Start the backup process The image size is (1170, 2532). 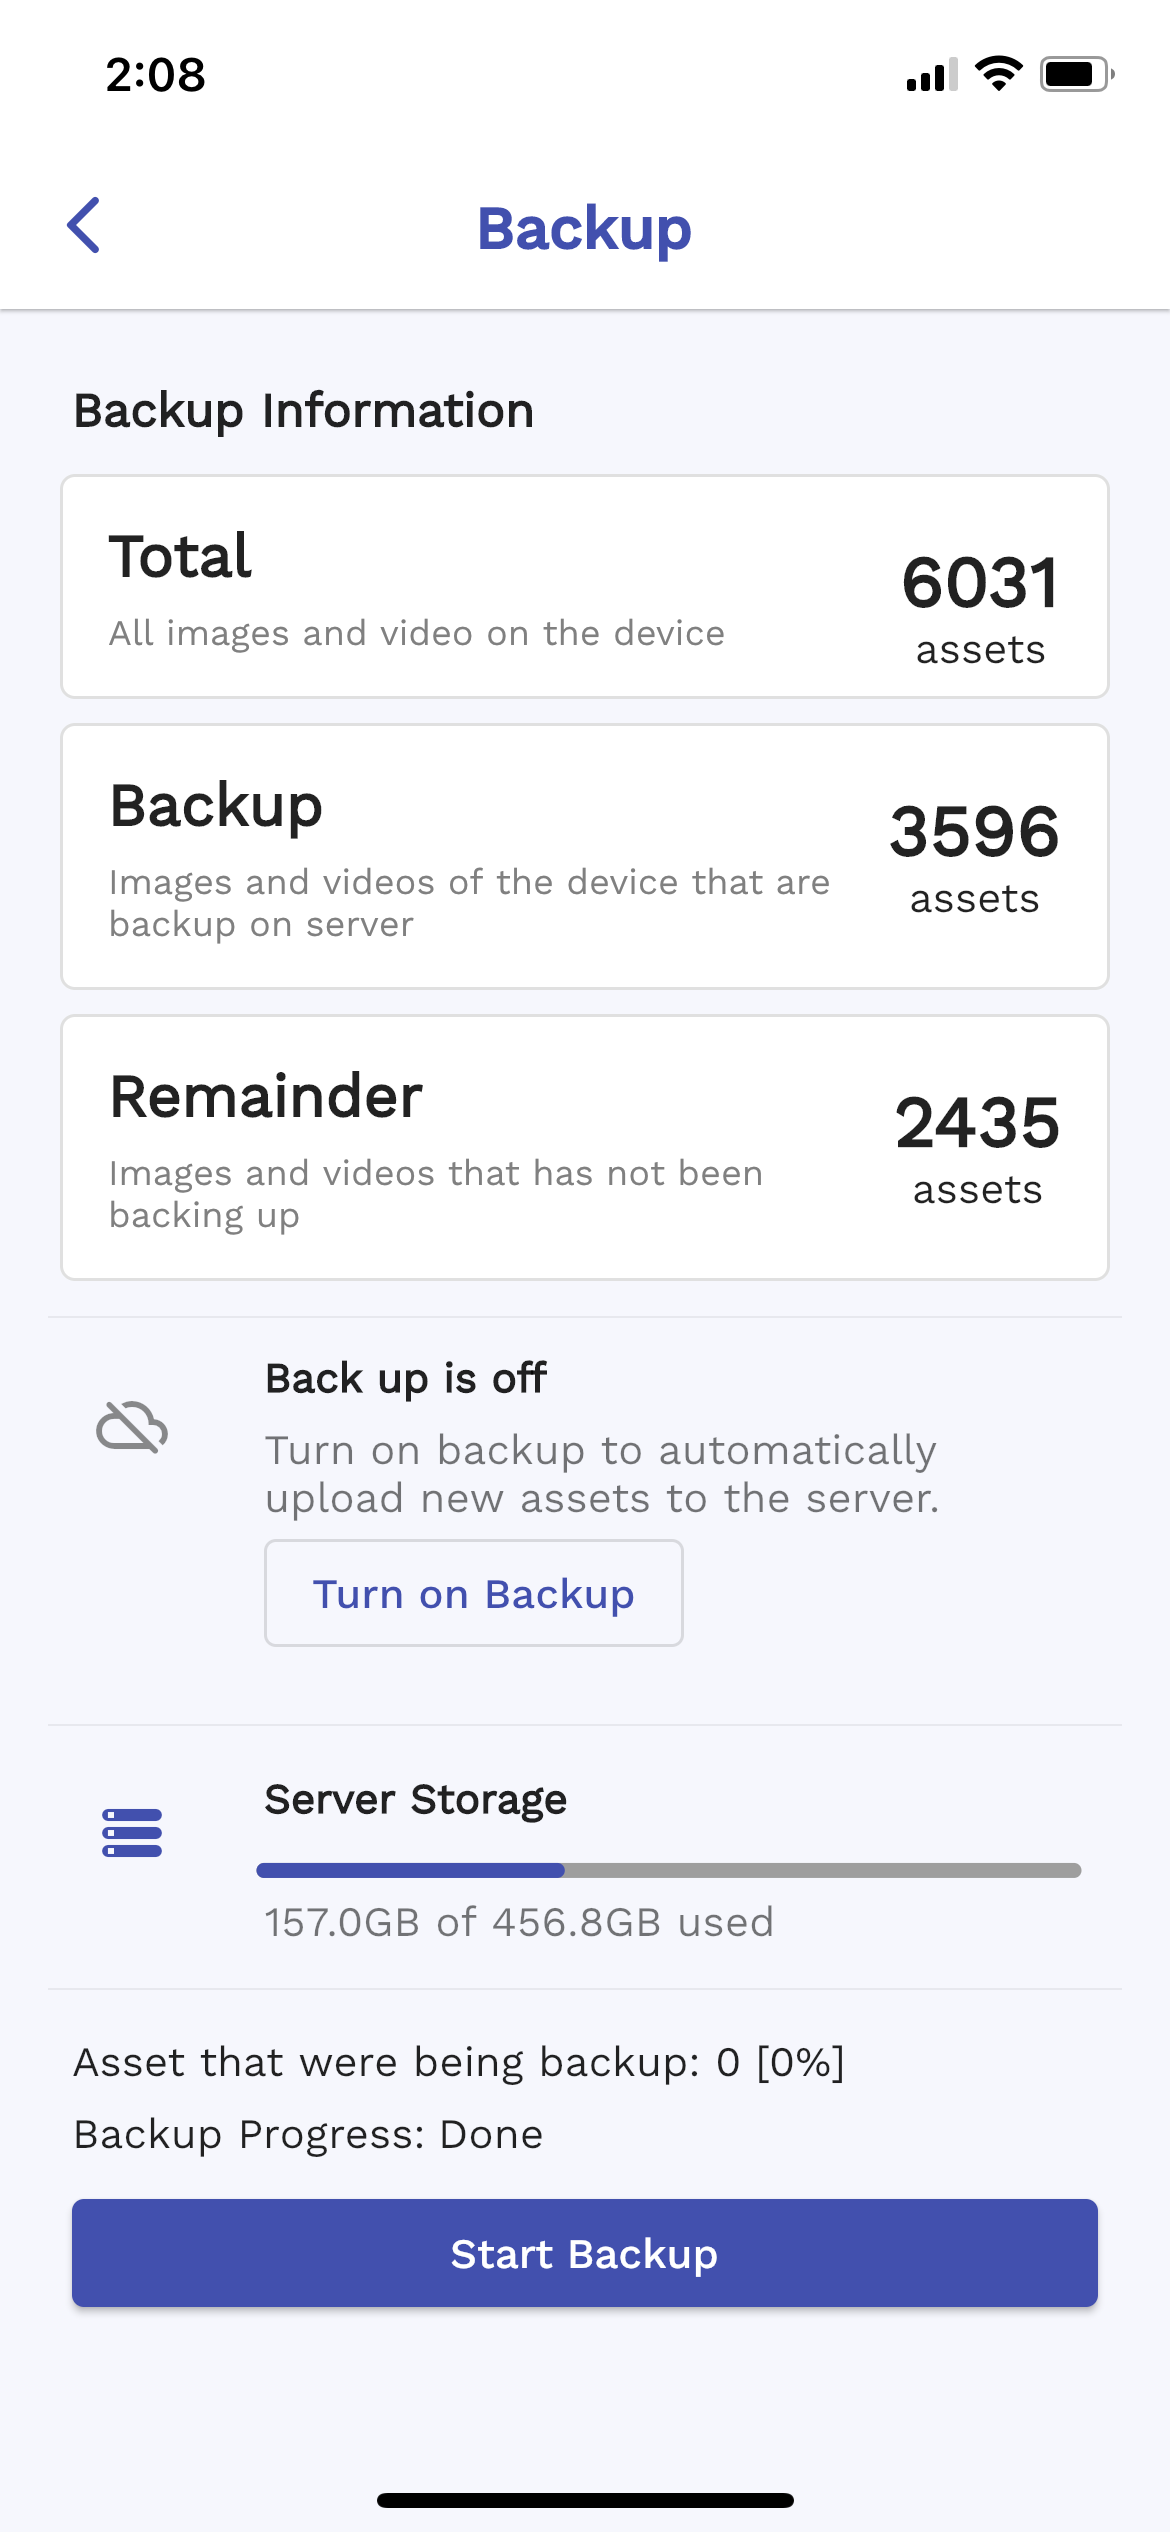[x=585, y=2253]
